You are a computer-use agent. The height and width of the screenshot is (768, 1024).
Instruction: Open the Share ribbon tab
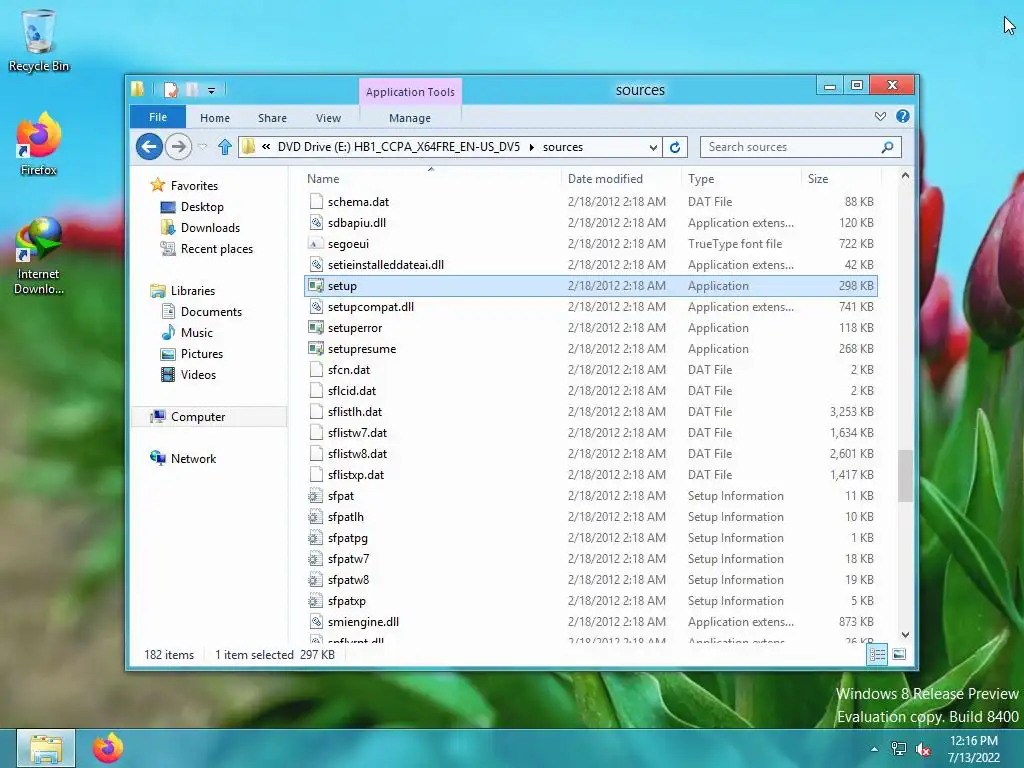click(x=272, y=118)
